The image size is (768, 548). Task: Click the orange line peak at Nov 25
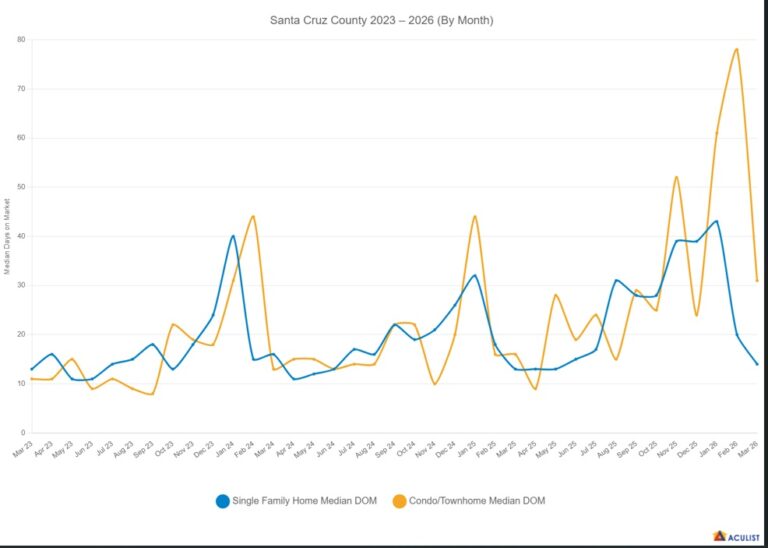point(677,177)
